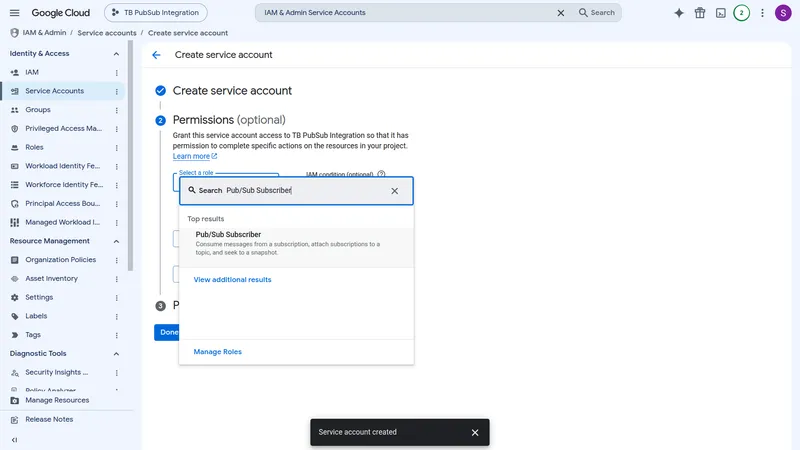Click the completed Create service account step checkmark
The height and width of the screenshot is (450, 800).
(160, 91)
